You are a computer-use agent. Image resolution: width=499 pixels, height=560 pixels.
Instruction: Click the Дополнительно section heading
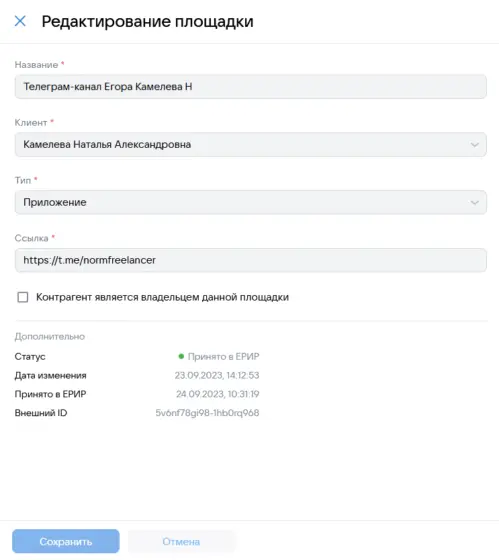(x=50, y=336)
